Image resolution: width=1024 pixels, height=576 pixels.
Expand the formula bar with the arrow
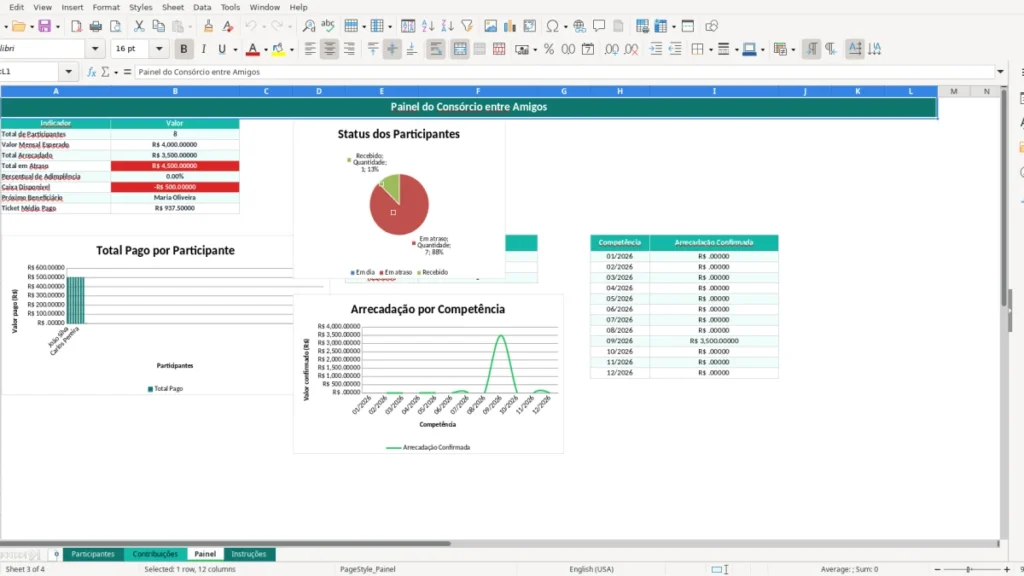point(1000,72)
